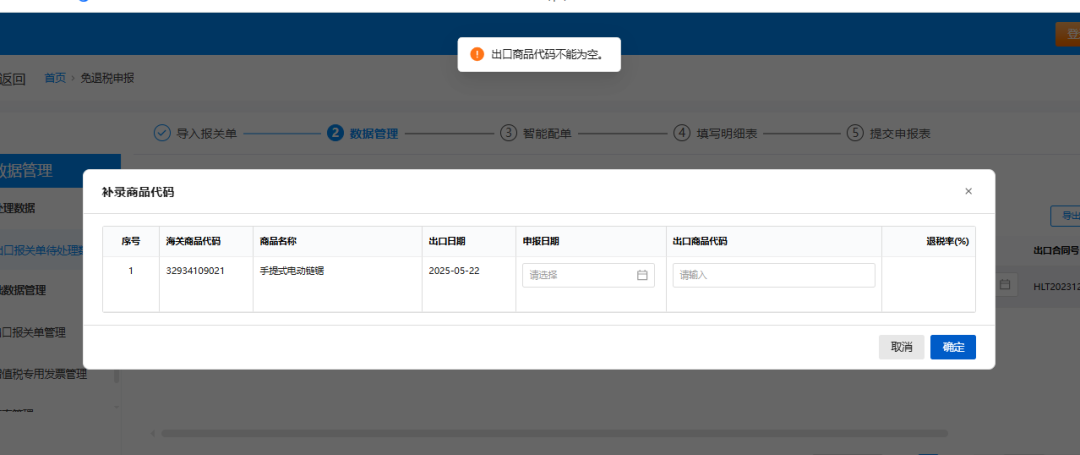Viewport: 1080px width, 455px height.
Task: Focus the 出口商品代码 input field
Action: [x=773, y=275]
